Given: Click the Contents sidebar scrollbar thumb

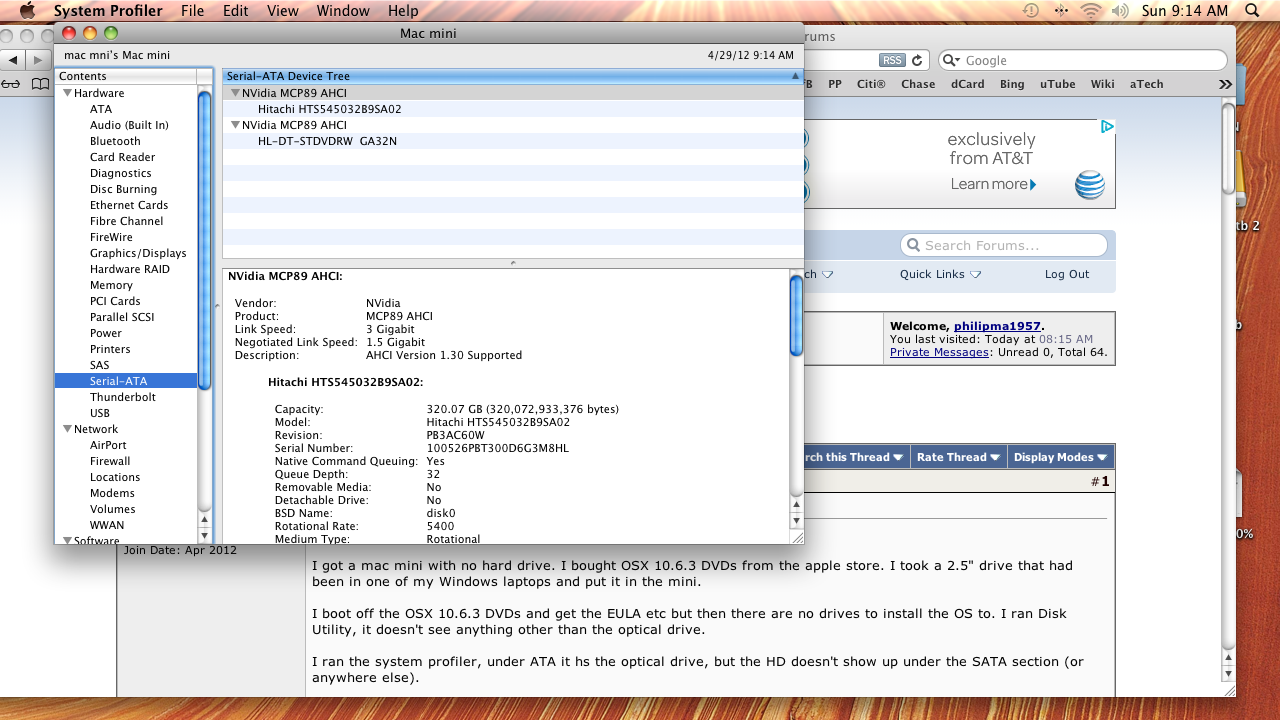Looking at the screenshot, I should point(205,239).
